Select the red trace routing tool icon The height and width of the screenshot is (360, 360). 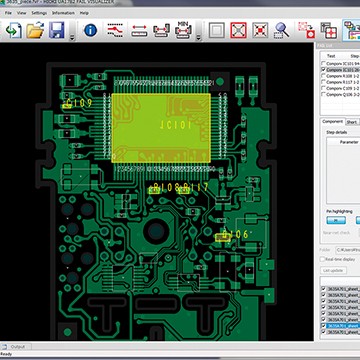pyautogui.click(x=115, y=30)
